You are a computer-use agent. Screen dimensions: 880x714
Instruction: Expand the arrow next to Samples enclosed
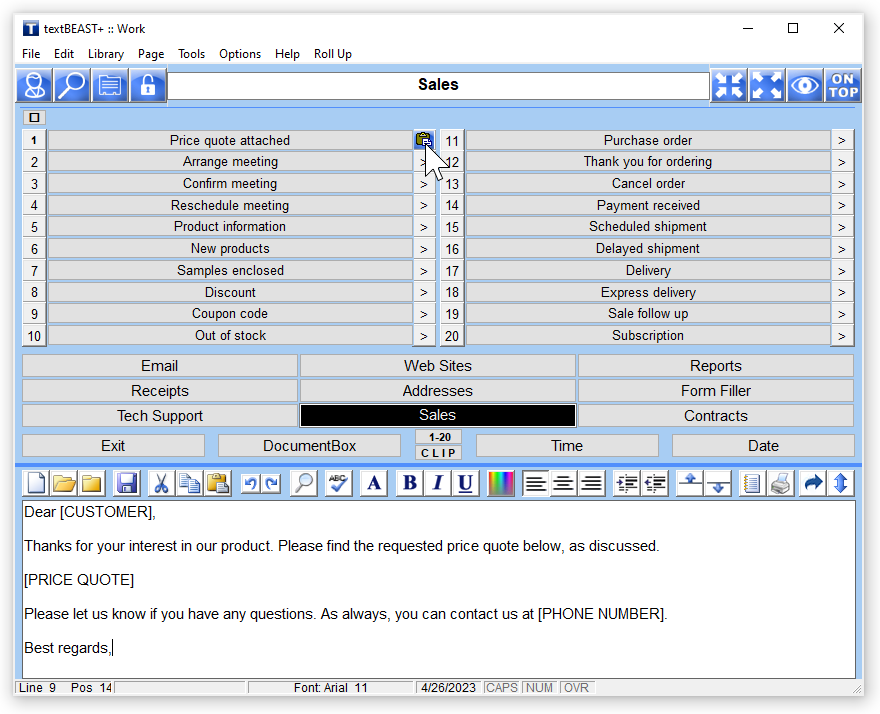coord(424,271)
